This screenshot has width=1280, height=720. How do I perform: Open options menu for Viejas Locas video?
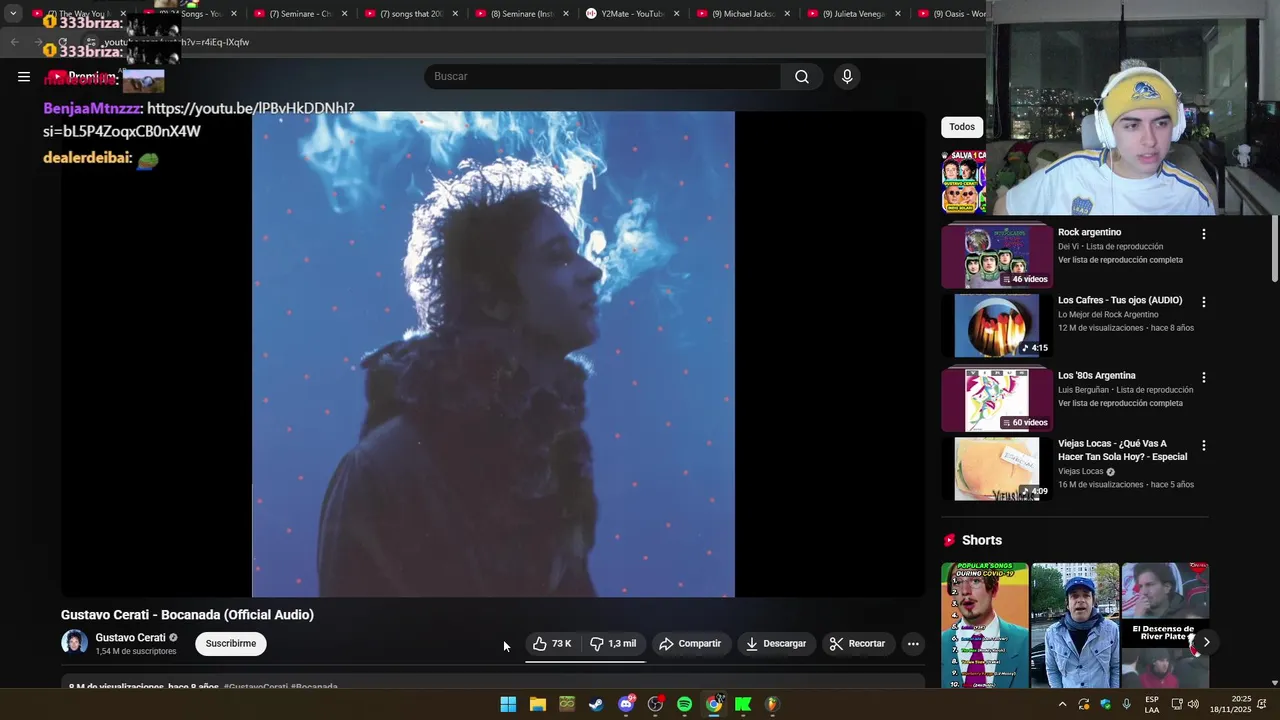[x=1204, y=445]
